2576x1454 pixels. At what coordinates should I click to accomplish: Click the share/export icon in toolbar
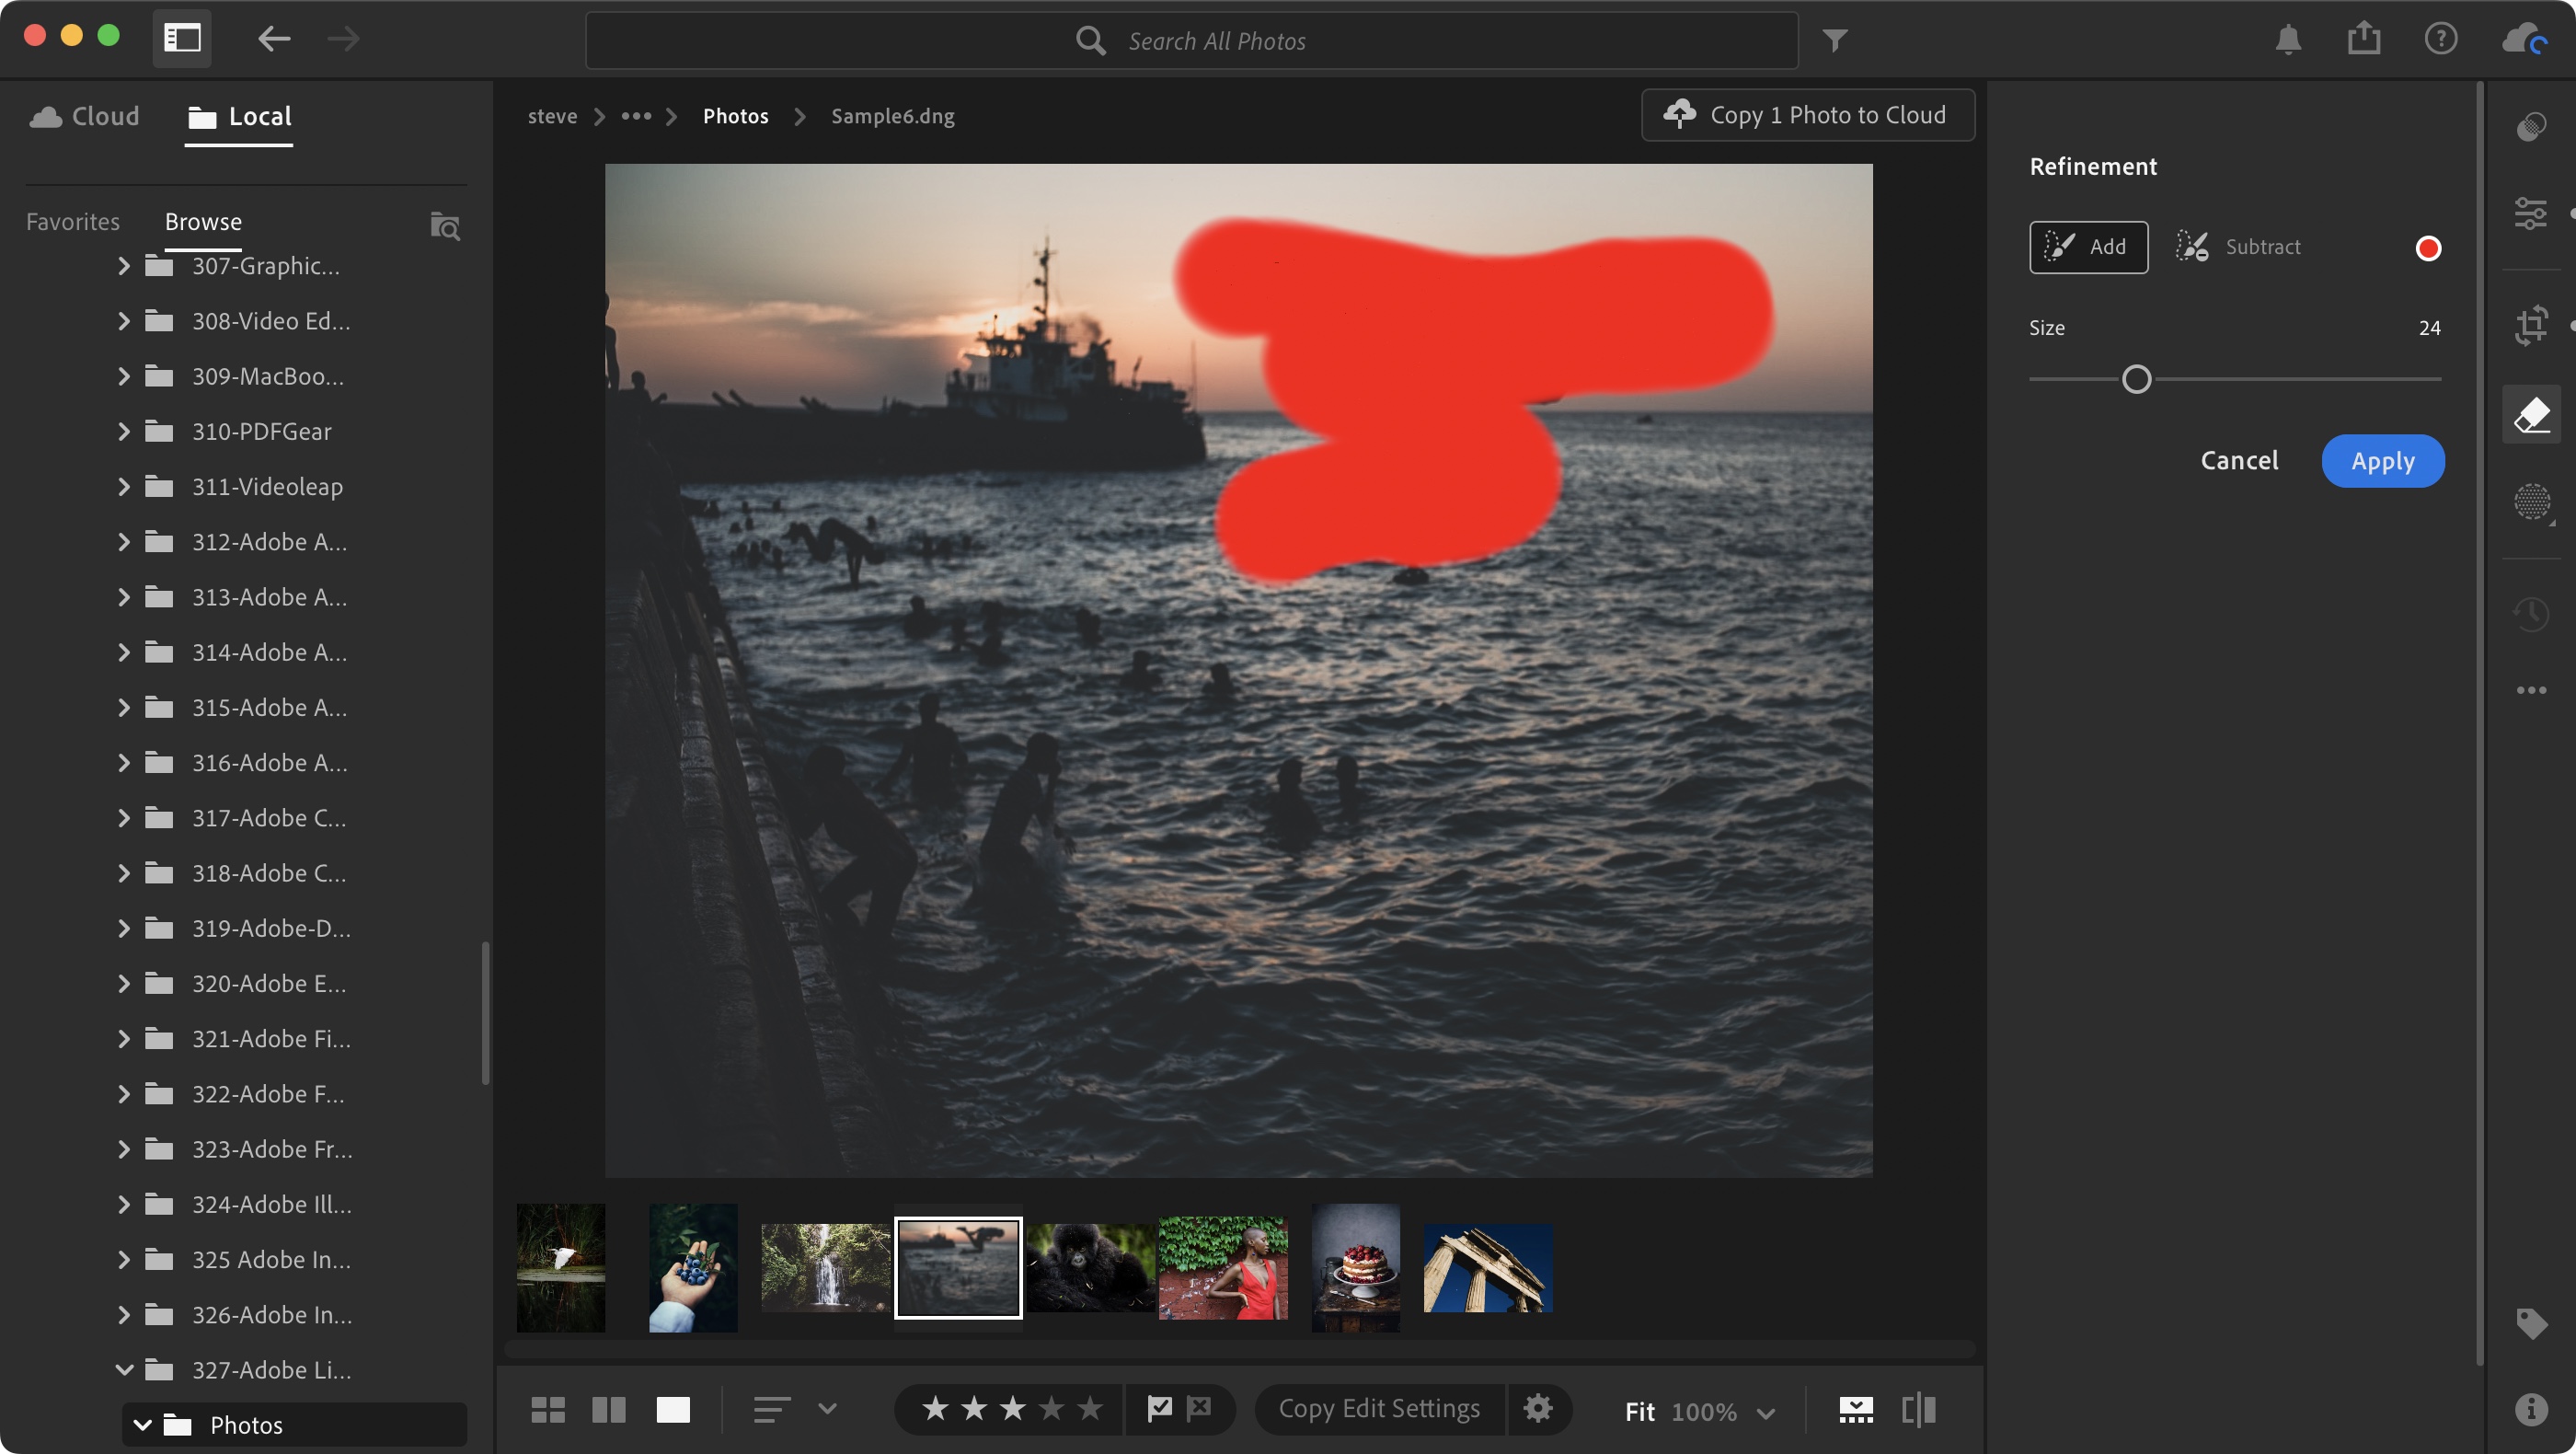[x=2363, y=39]
